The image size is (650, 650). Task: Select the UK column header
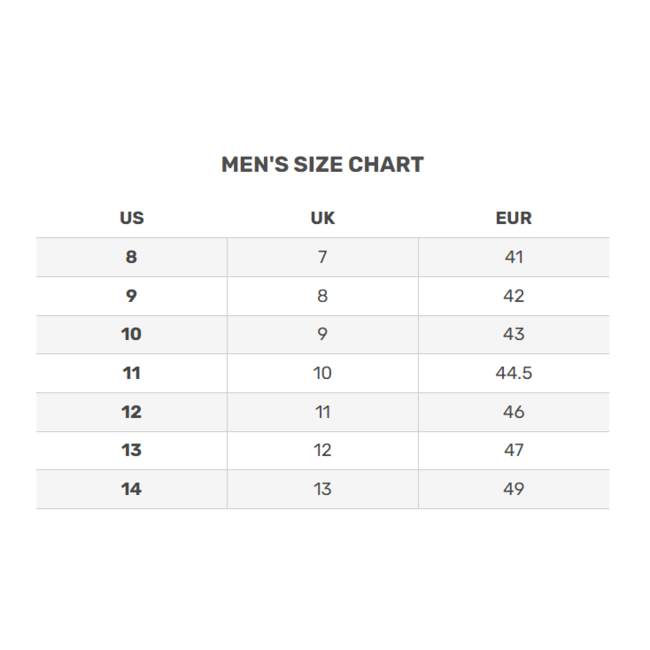pos(322,218)
